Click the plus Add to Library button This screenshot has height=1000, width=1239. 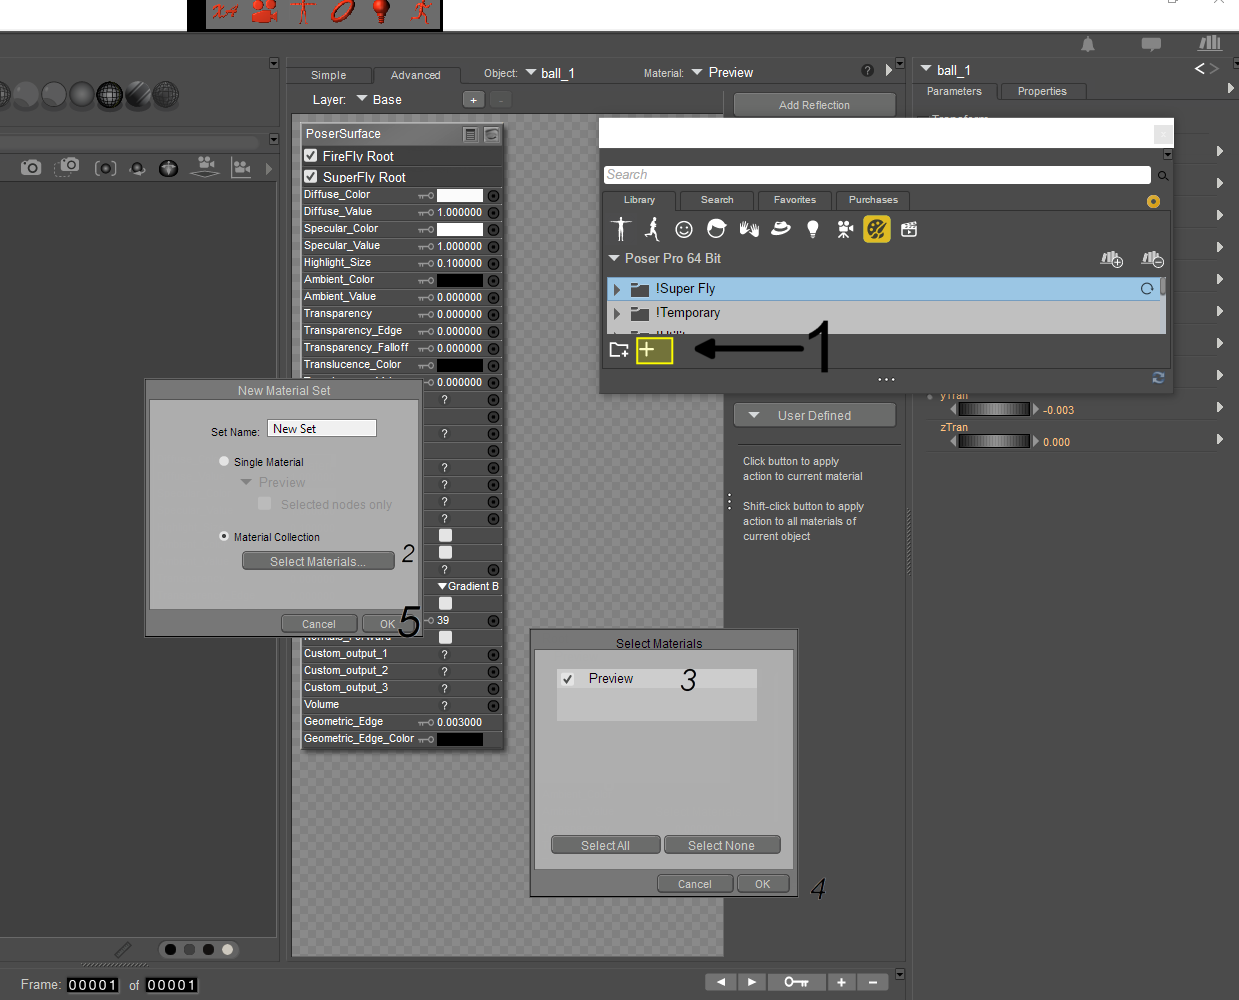click(x=654, y=350)
